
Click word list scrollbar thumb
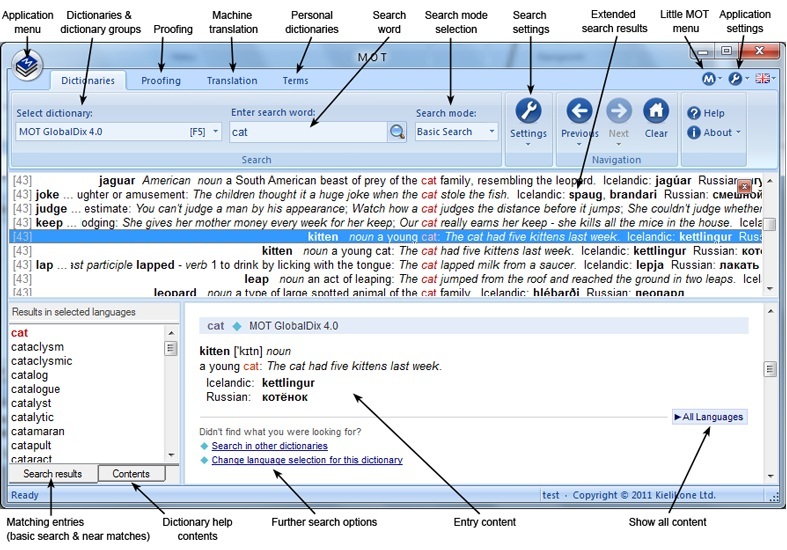pos(171,348)
